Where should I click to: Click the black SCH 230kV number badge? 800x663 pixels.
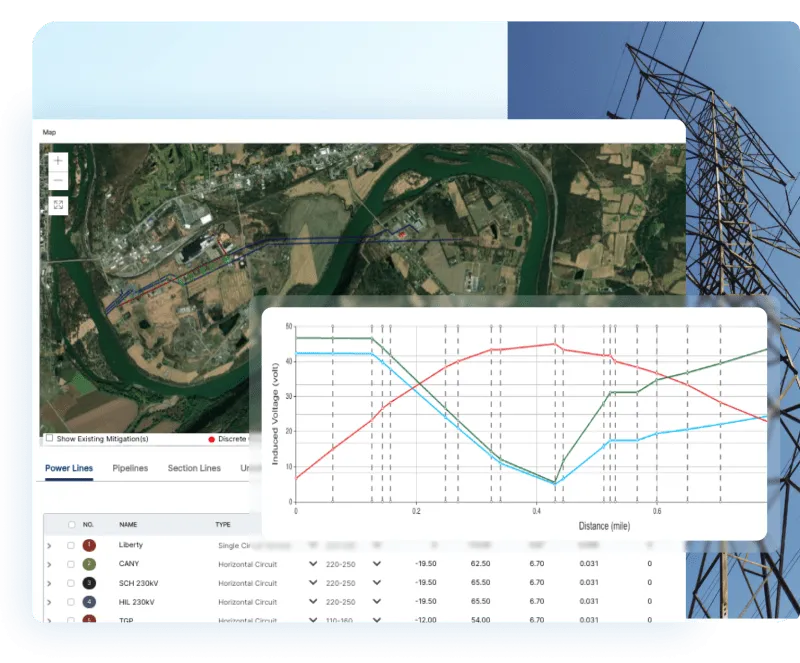click(87, 584)
